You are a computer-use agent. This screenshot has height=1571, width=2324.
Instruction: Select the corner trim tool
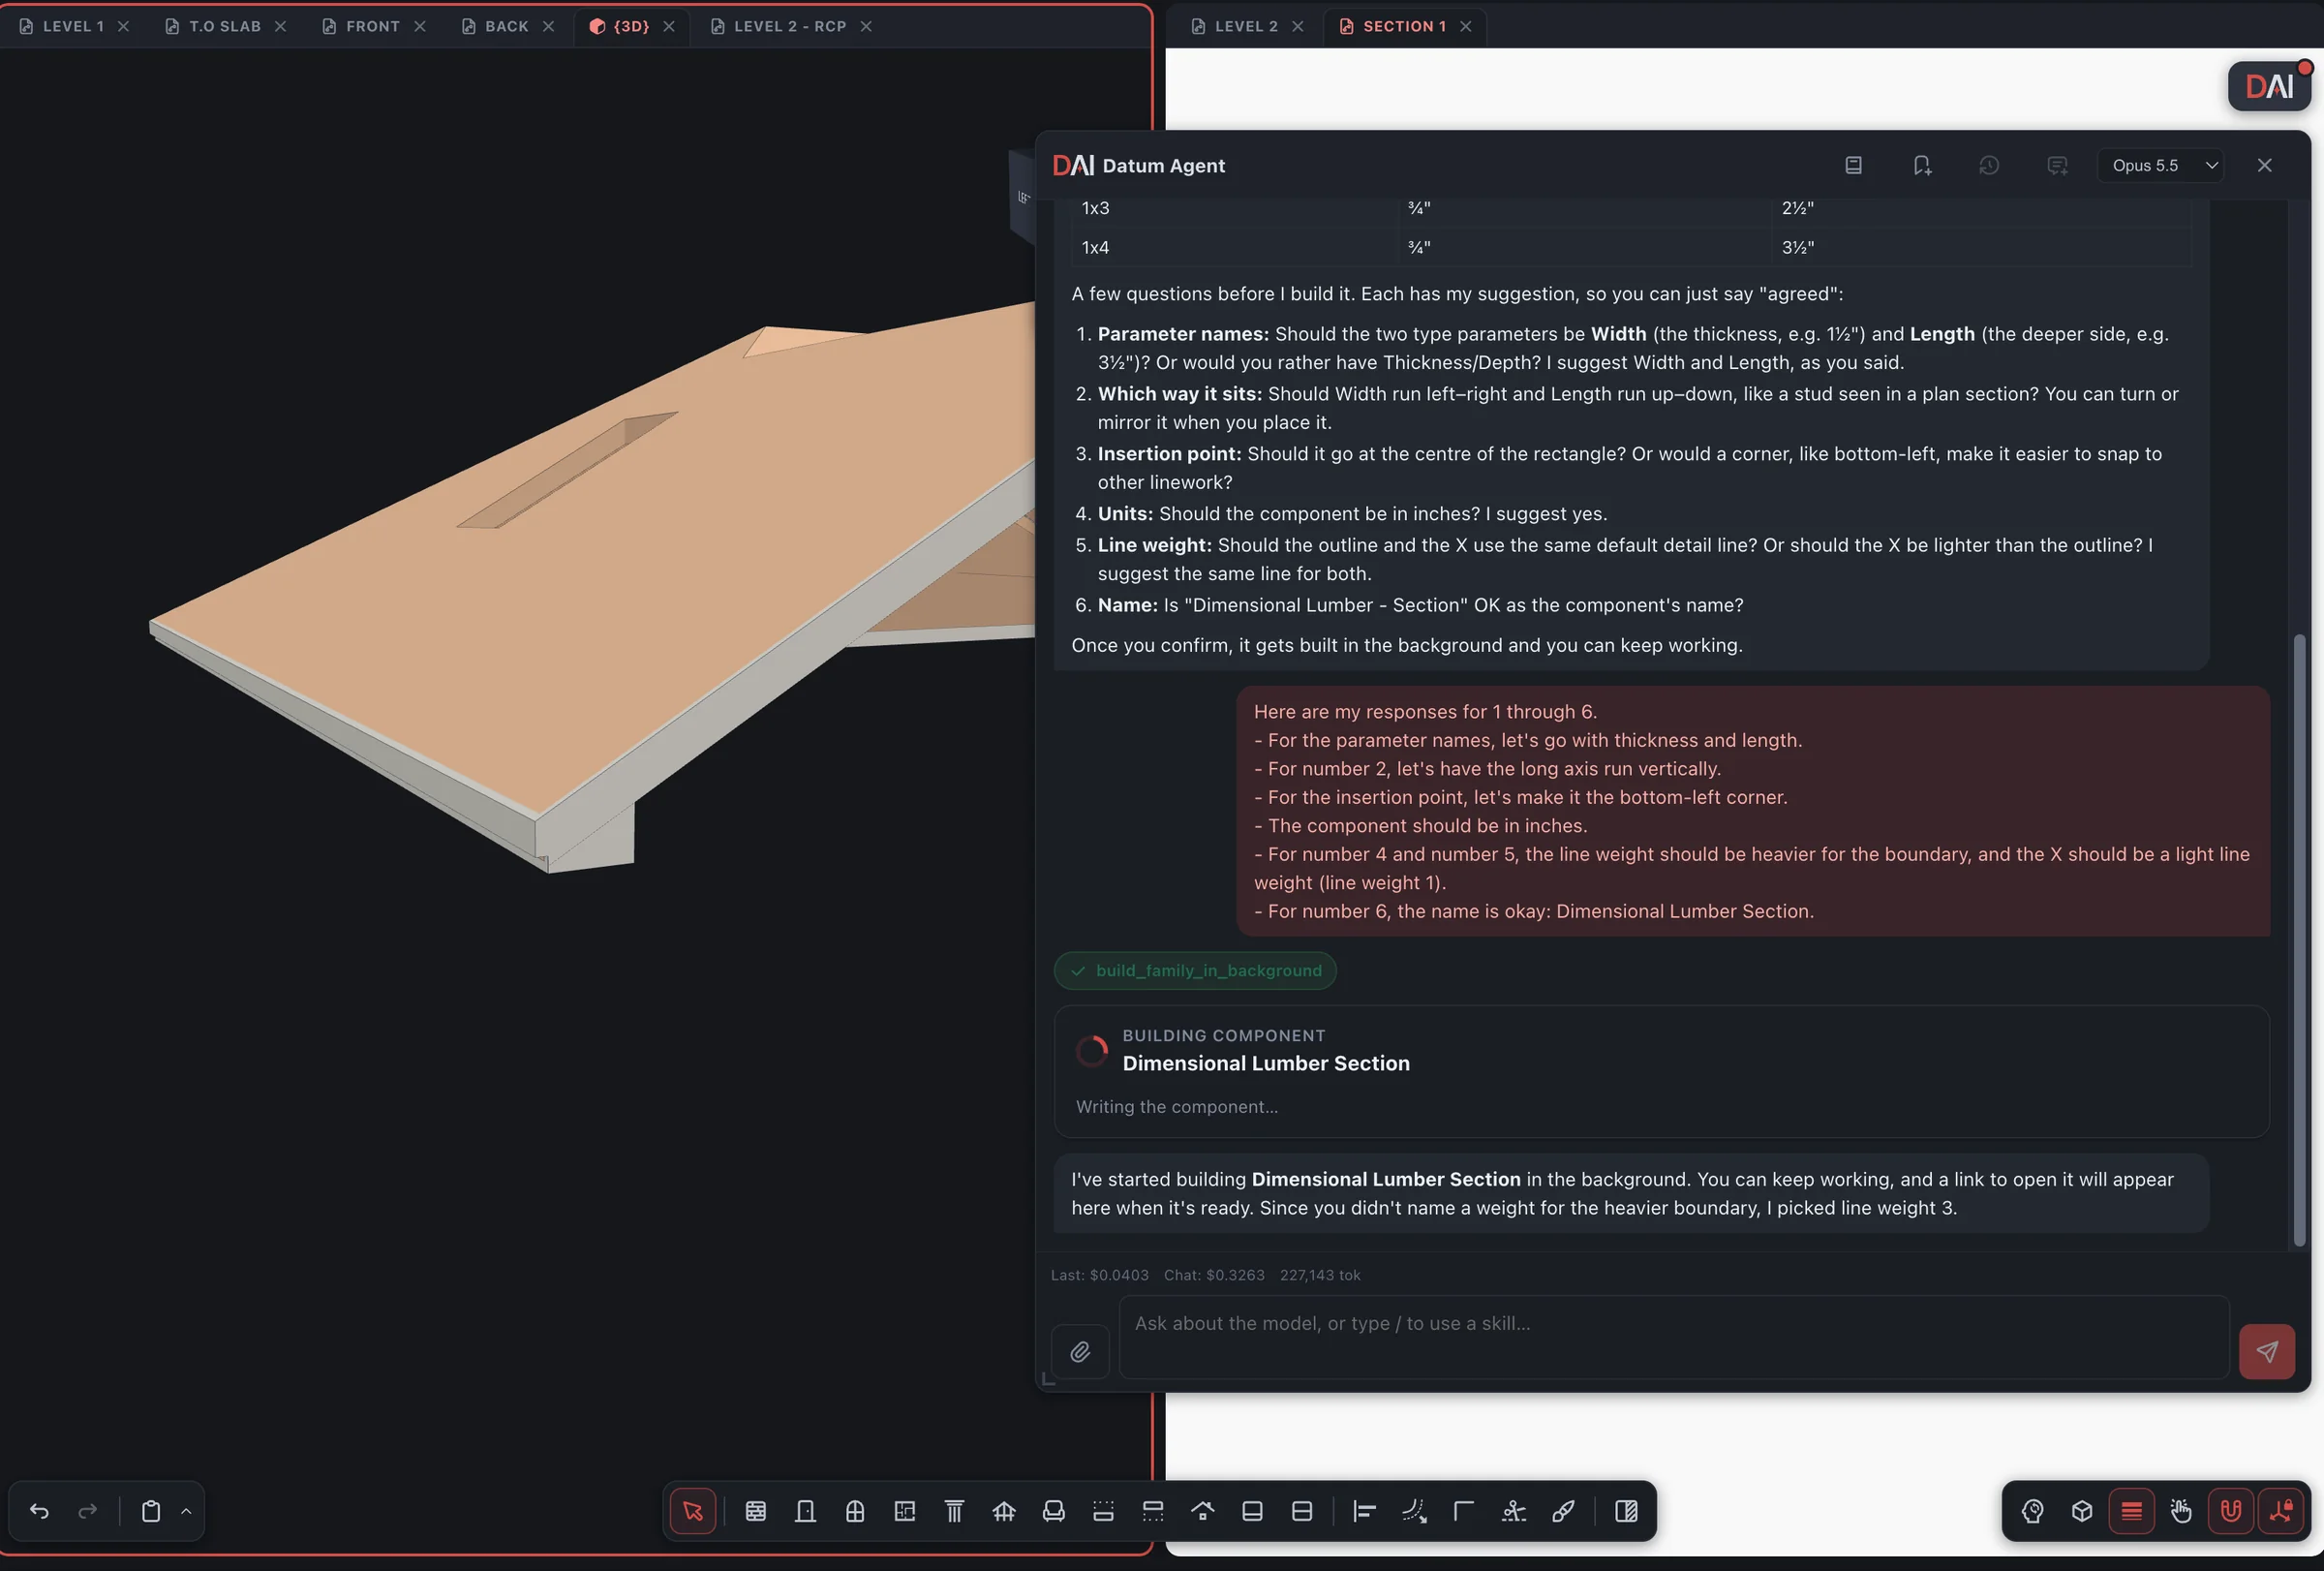coord(1464,1511)
